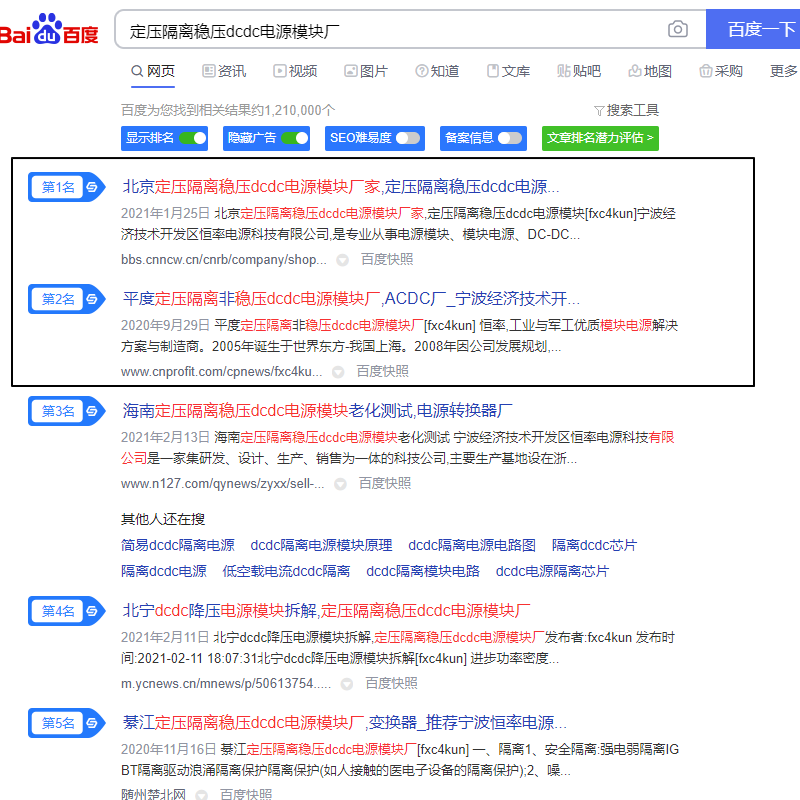The image size is (800, 800).
Task: Click www.n127.com source URL
Action: [x=222, y=483]
